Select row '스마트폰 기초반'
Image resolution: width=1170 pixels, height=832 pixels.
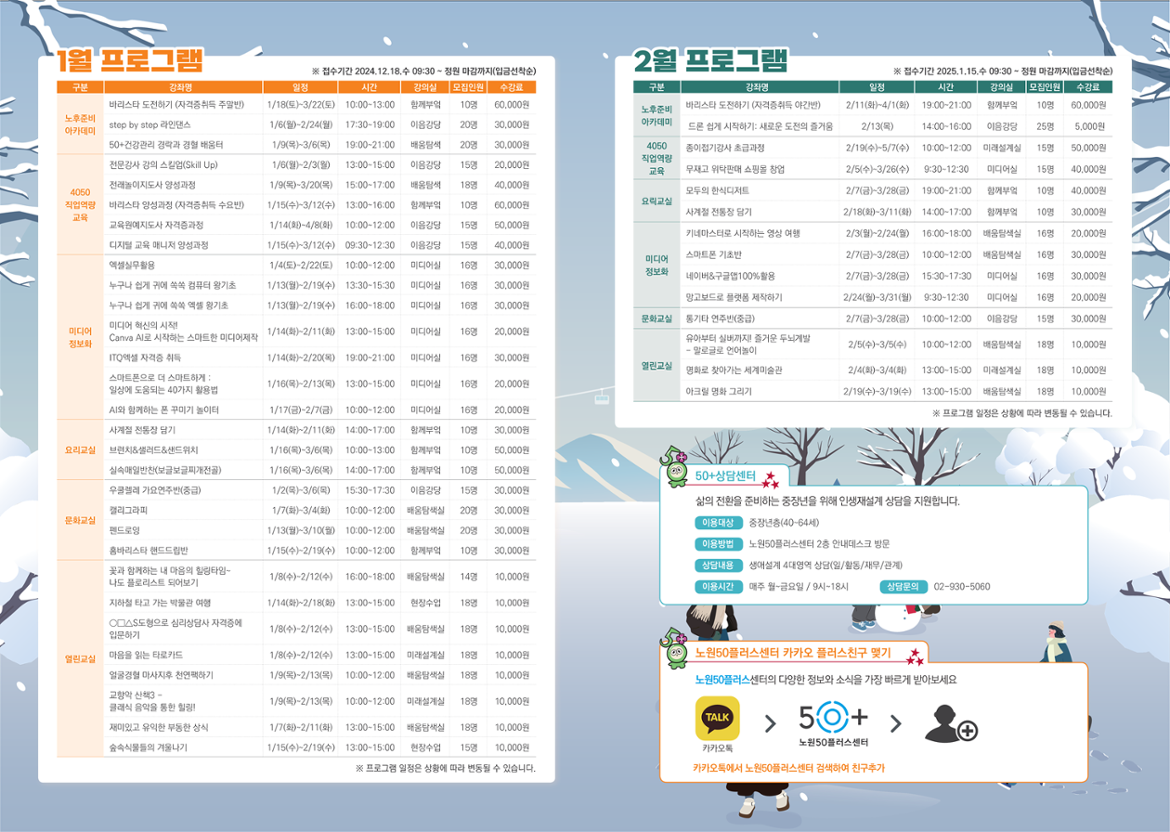pyautogui.click(x=896, y=255)
